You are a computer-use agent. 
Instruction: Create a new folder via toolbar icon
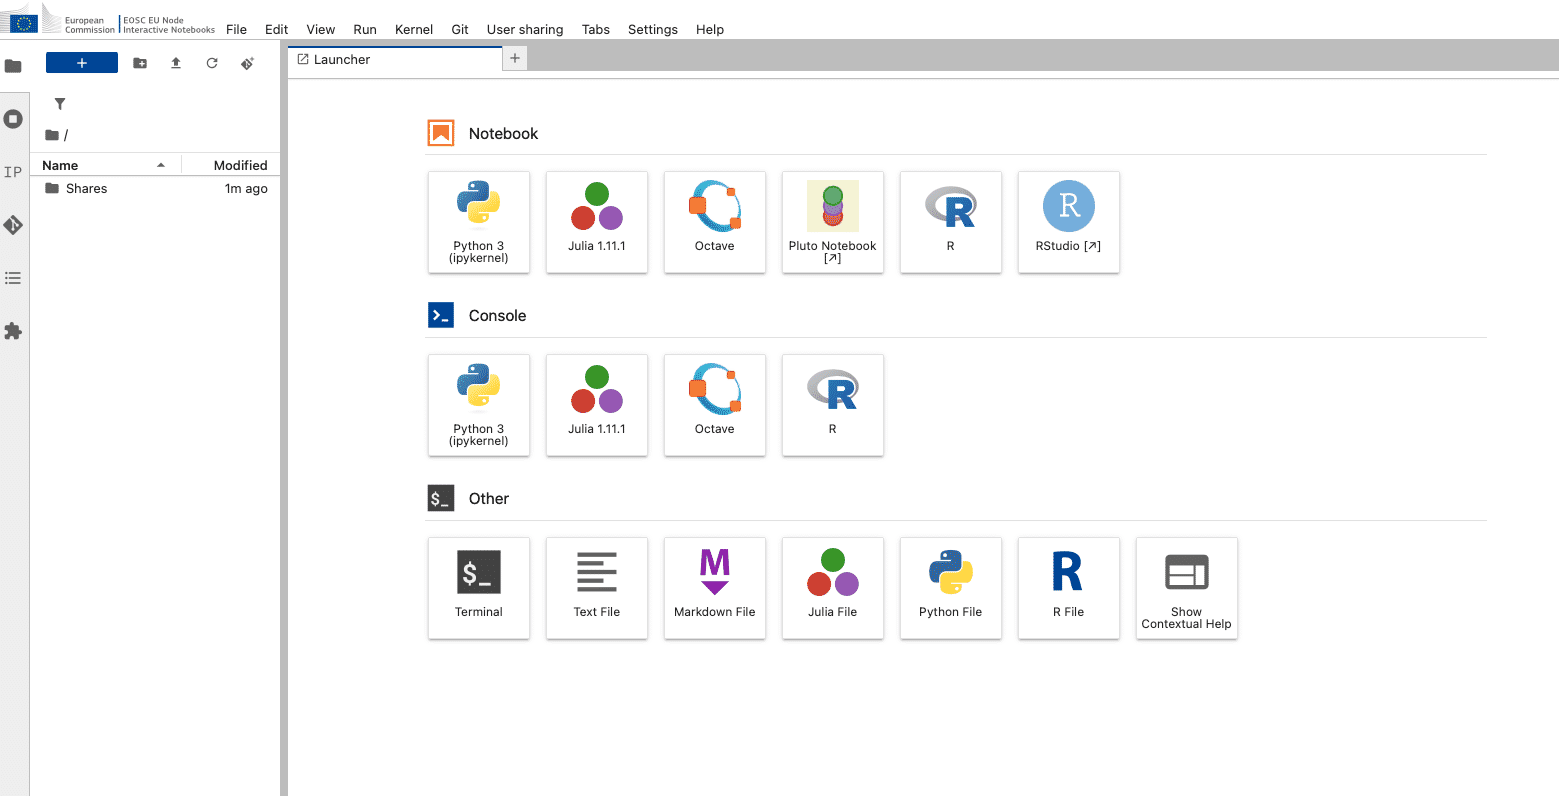pos(140,63)
